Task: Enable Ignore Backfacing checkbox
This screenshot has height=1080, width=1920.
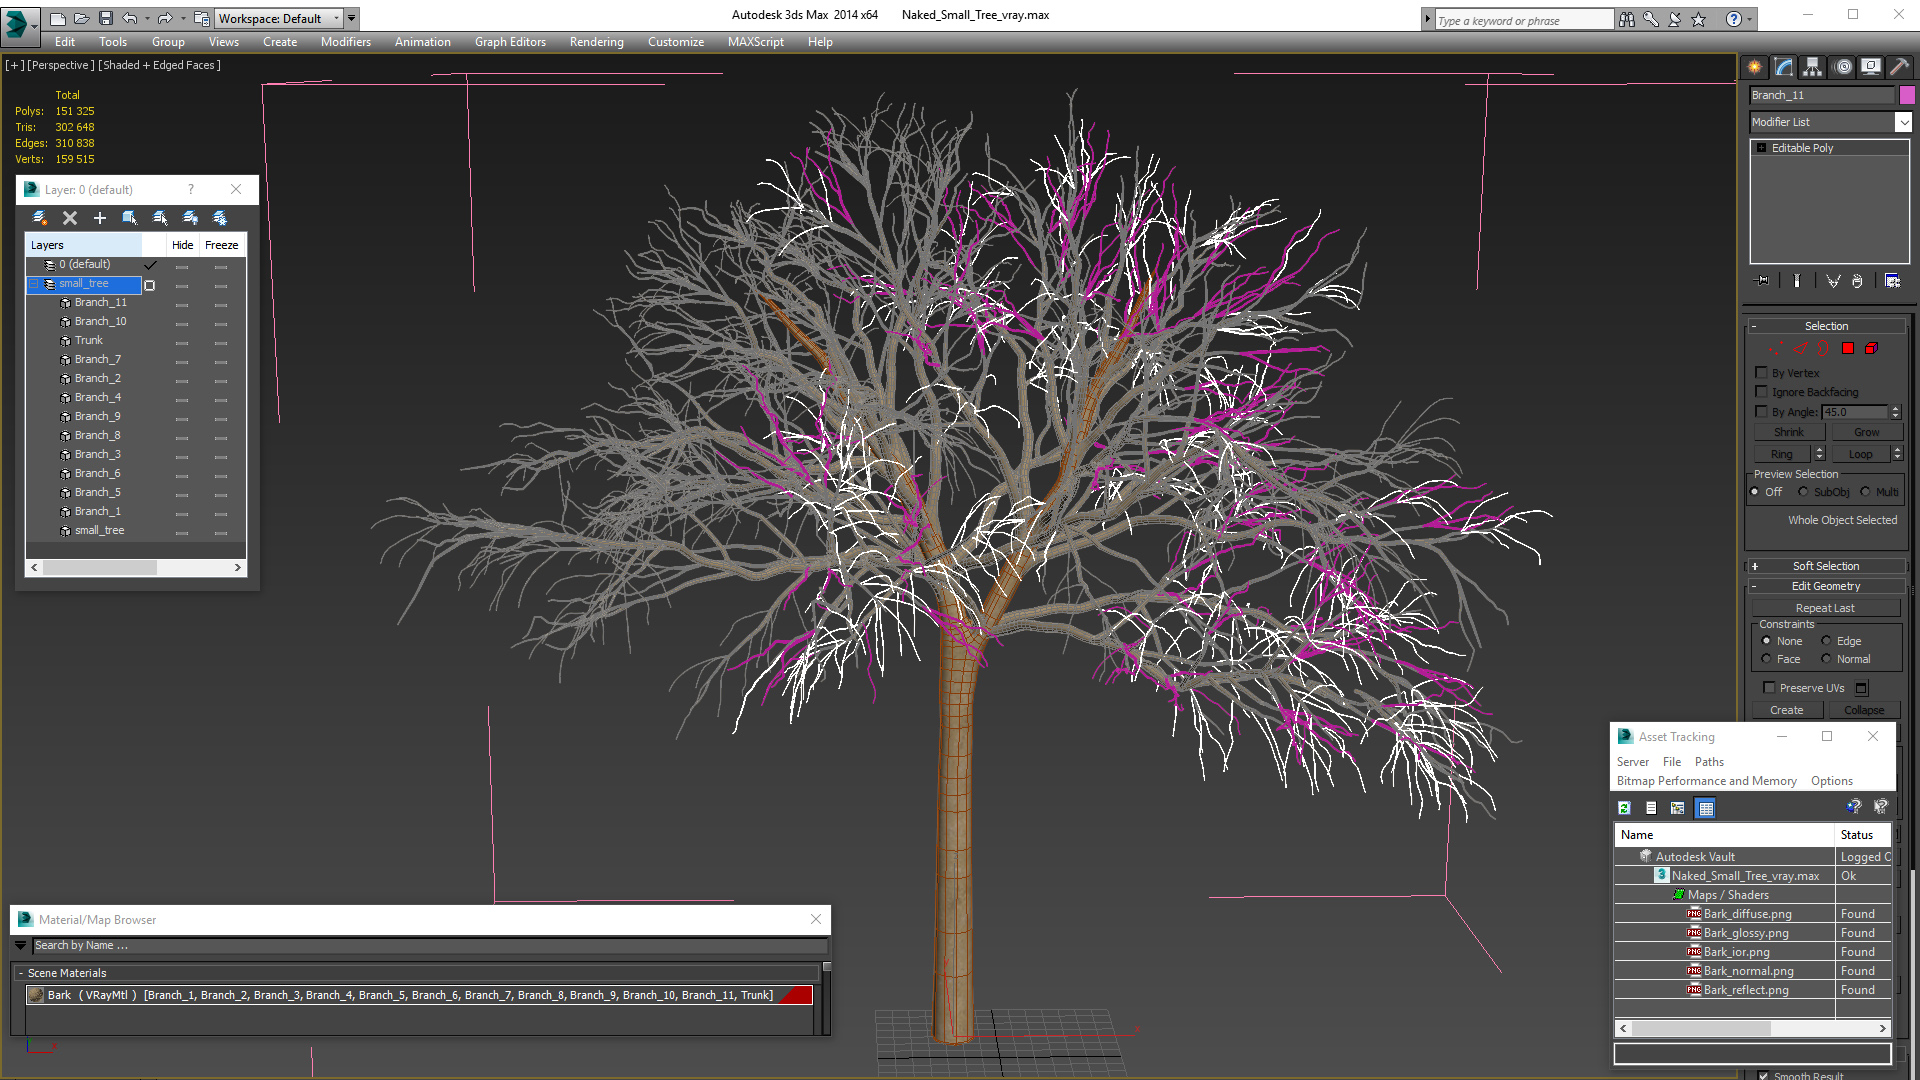Action: (1762, 392)
